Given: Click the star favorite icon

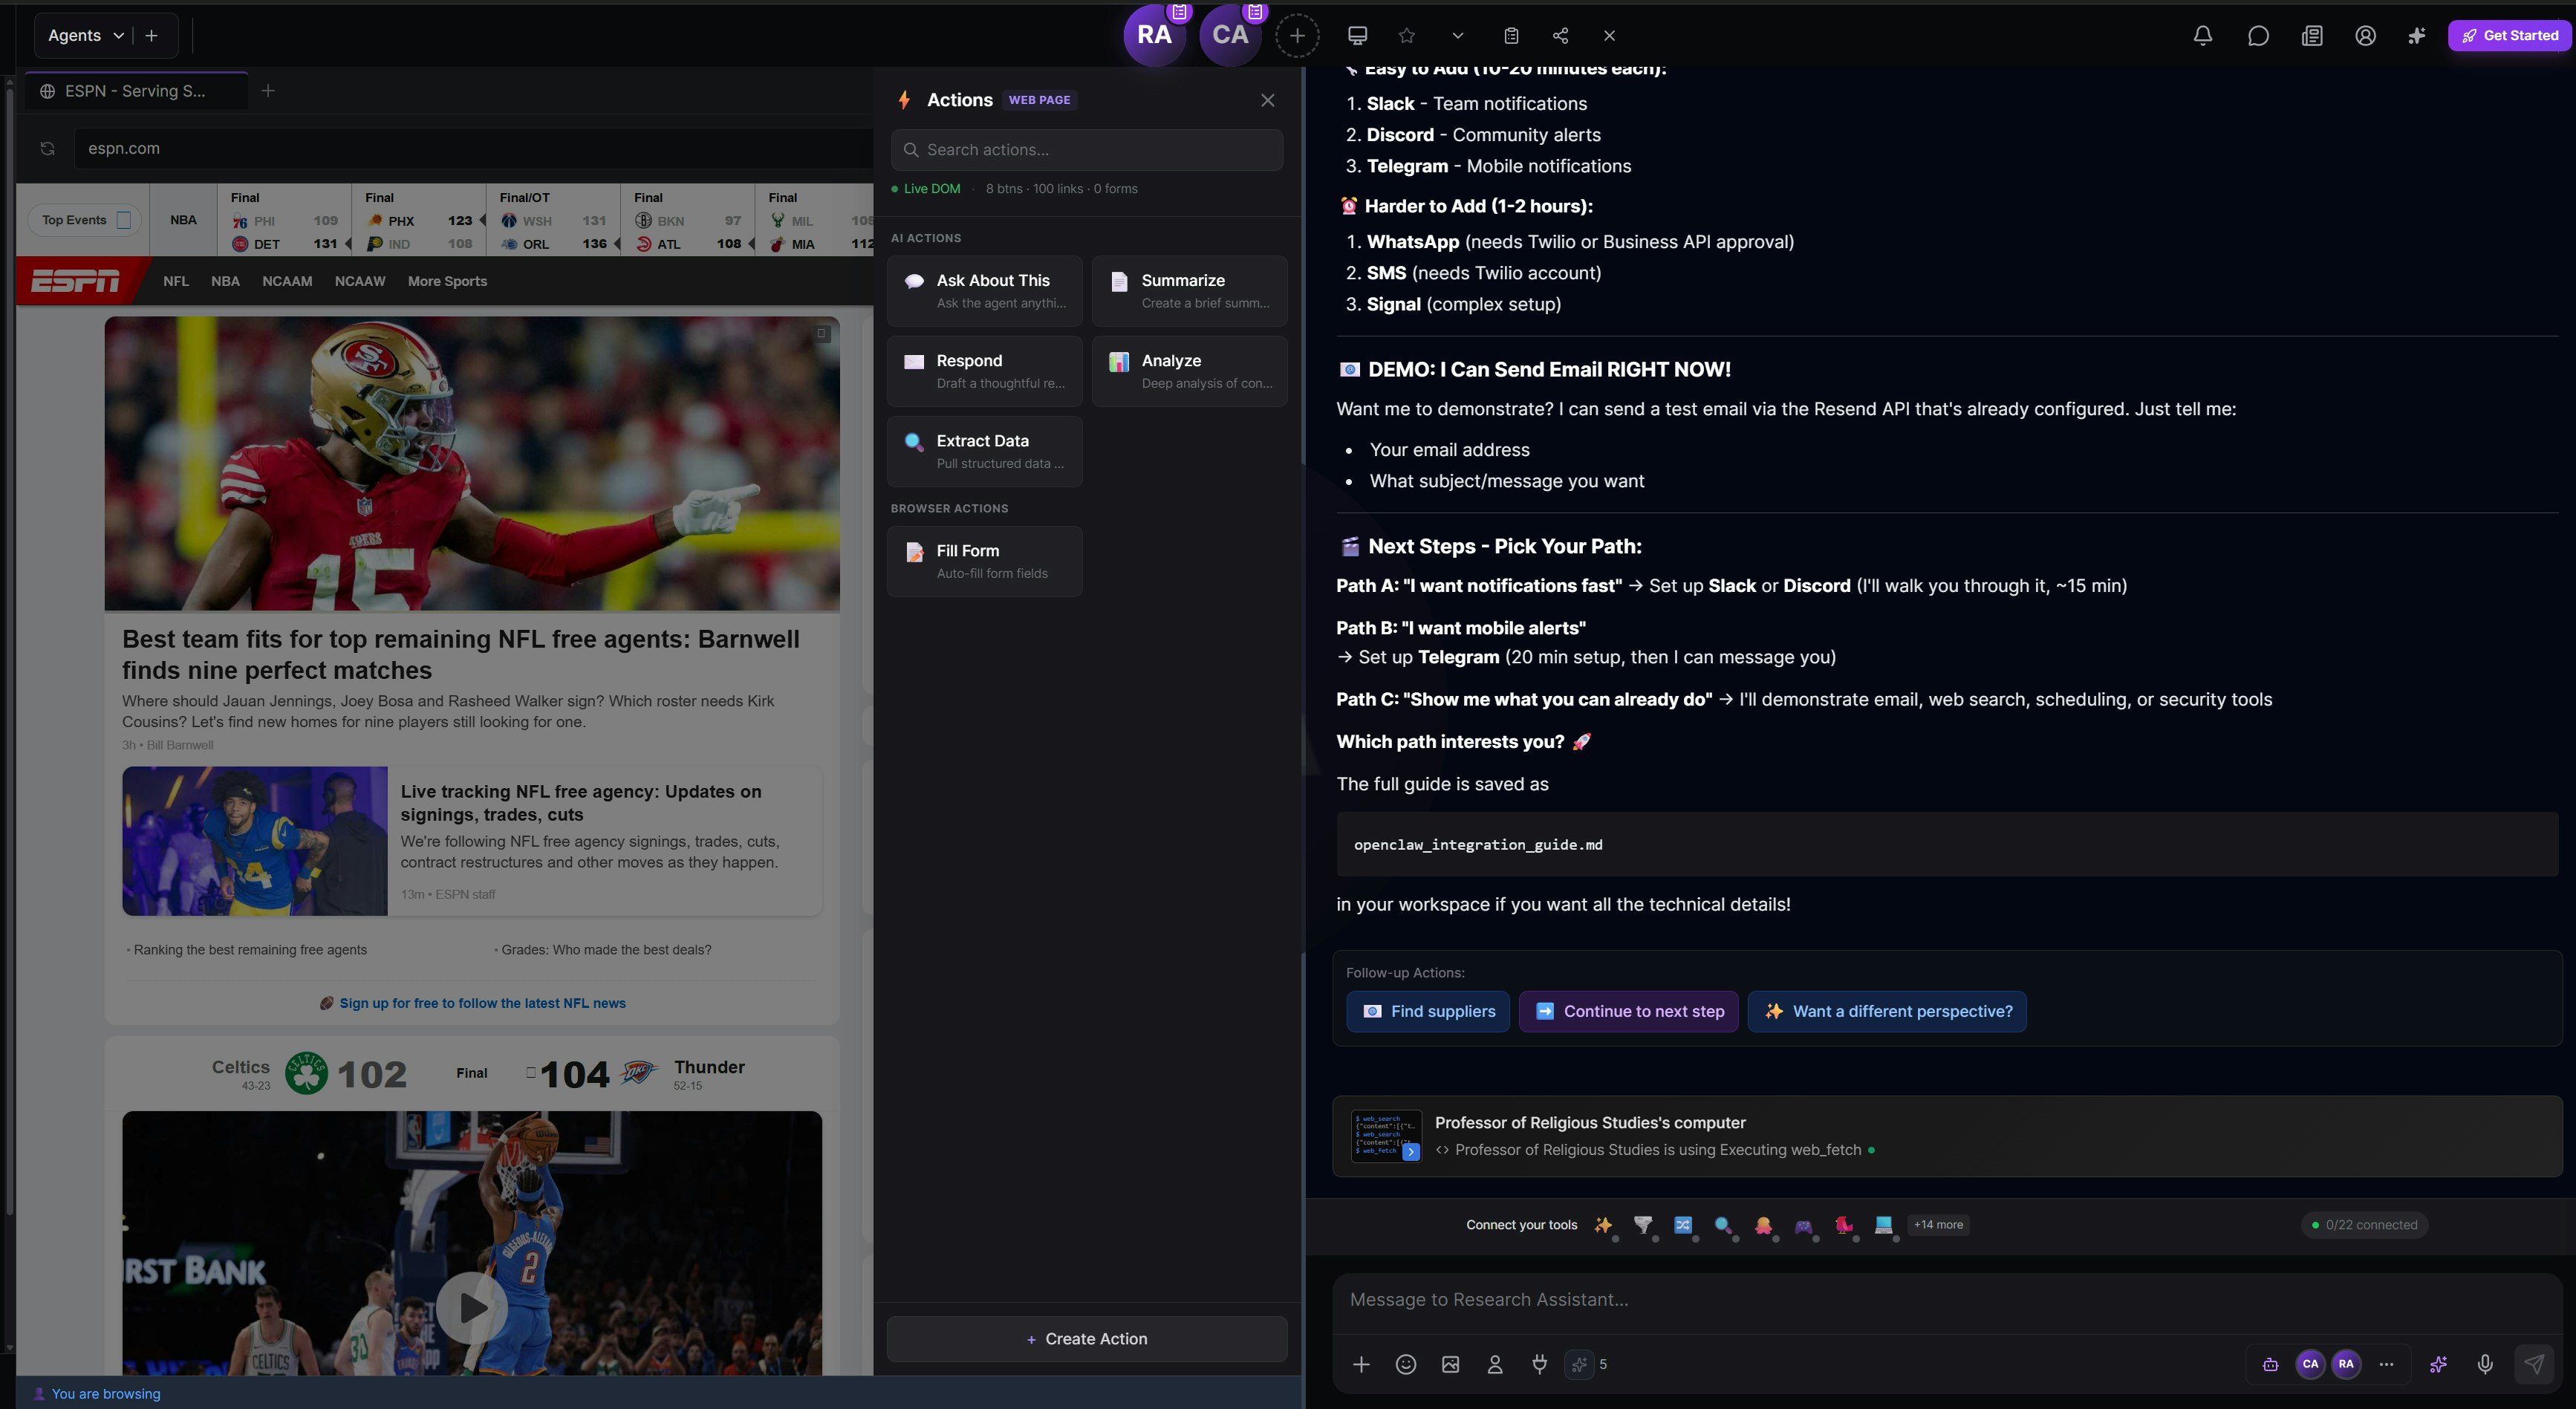Looking at the screenshot, I should [1407, 36].
